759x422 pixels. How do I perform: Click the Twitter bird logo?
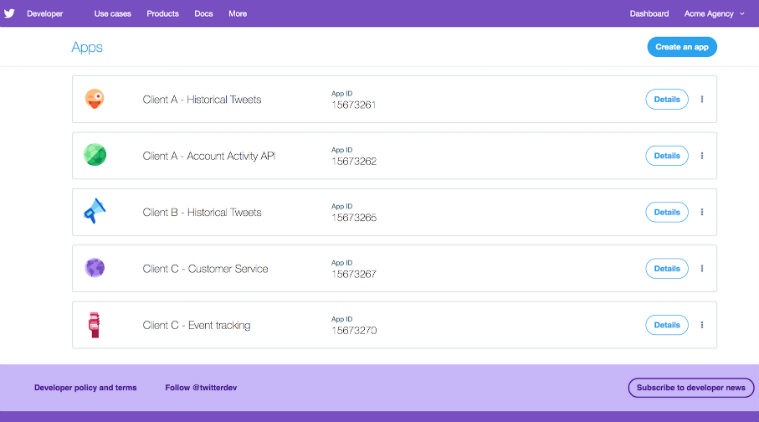tap(10, 13)
